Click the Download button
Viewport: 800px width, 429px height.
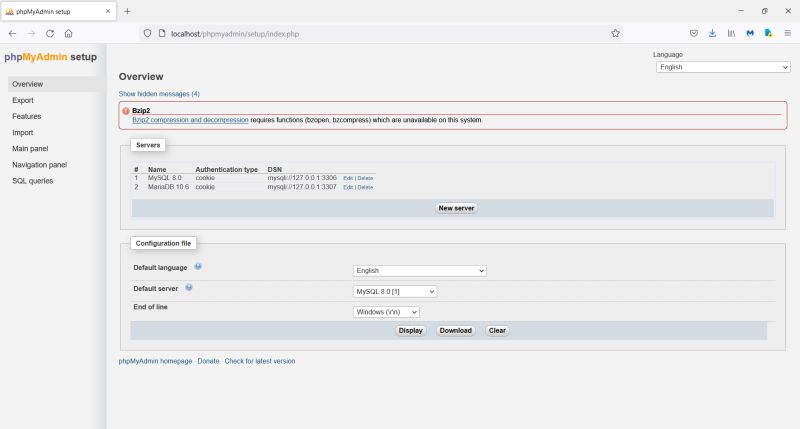(455, 331)
